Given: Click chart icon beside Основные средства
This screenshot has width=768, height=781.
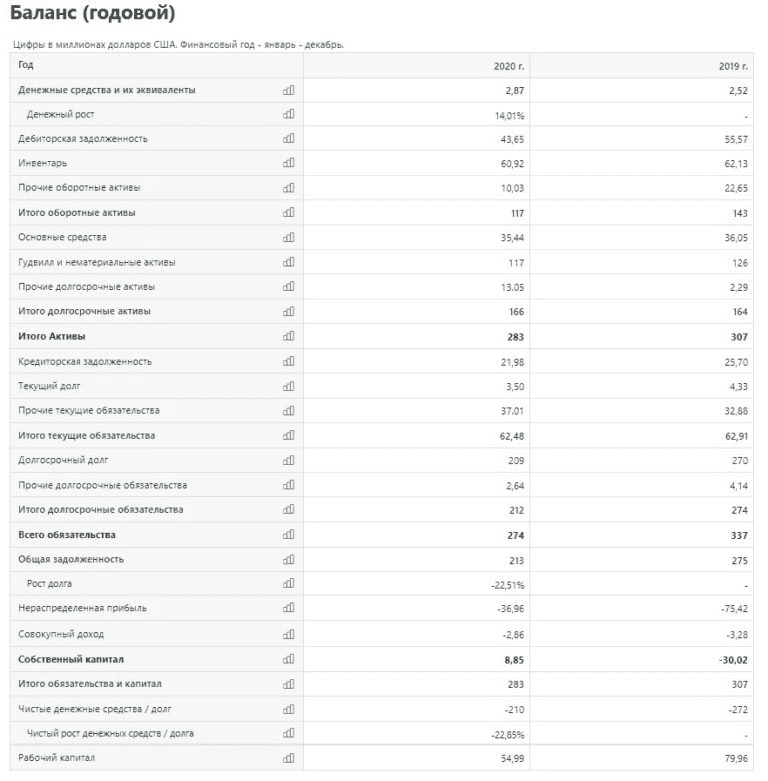Looking at the screenshot, I should click(289, 237).
